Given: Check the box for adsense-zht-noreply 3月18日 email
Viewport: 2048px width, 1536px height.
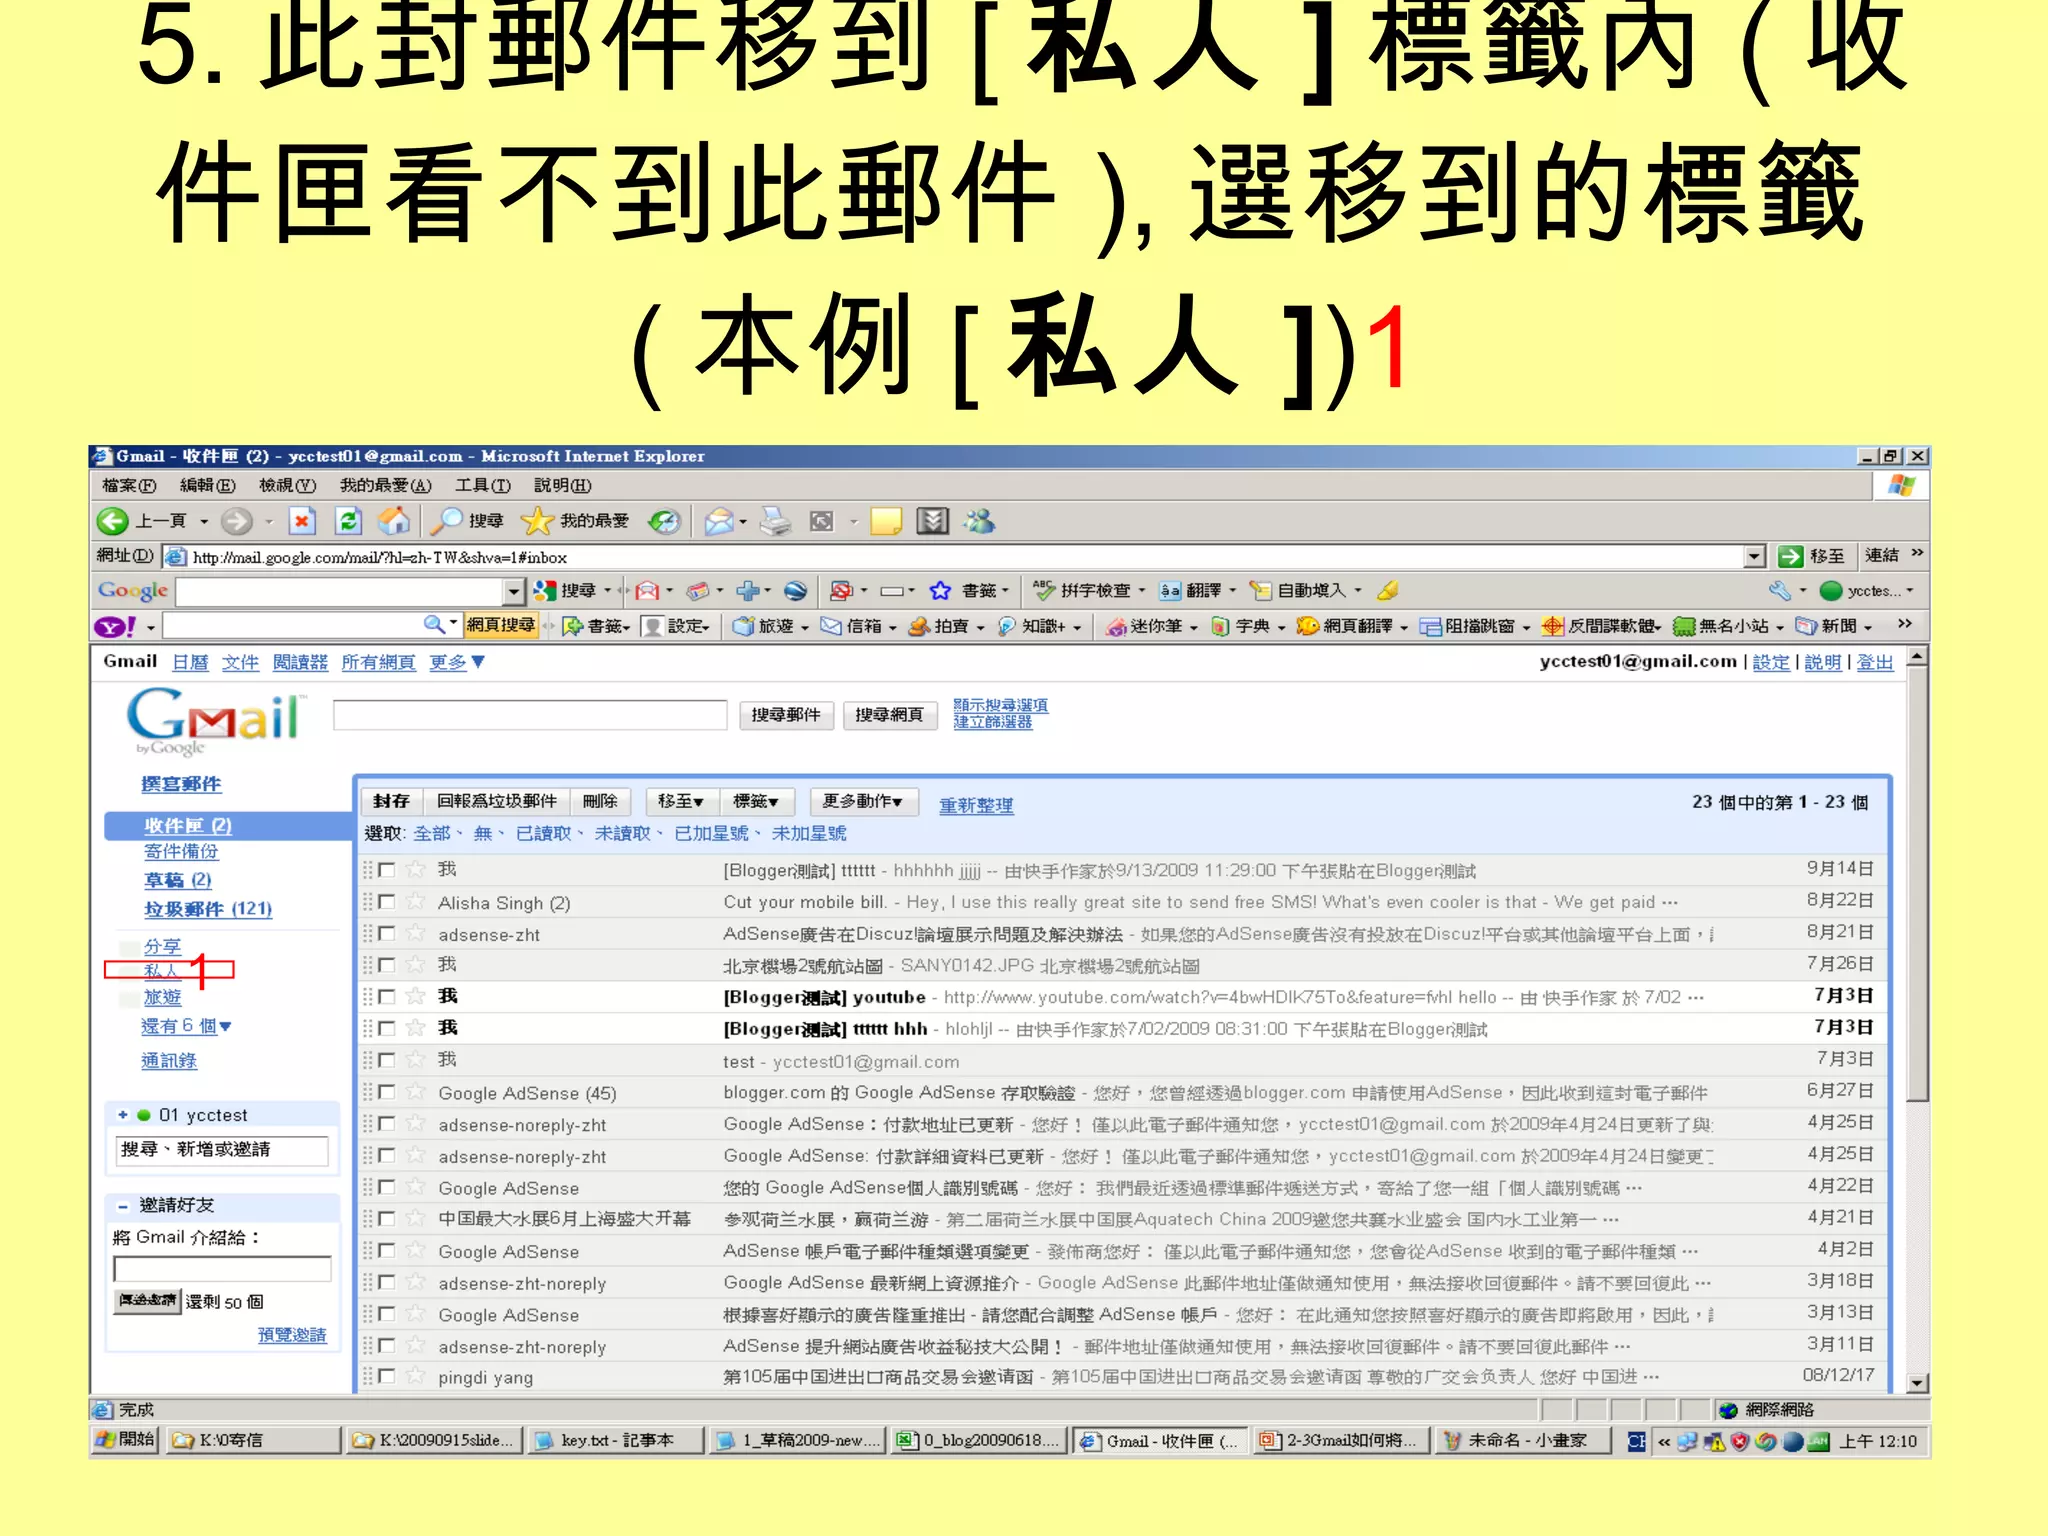Looking at the screenshot, I should coord(386,1282).
